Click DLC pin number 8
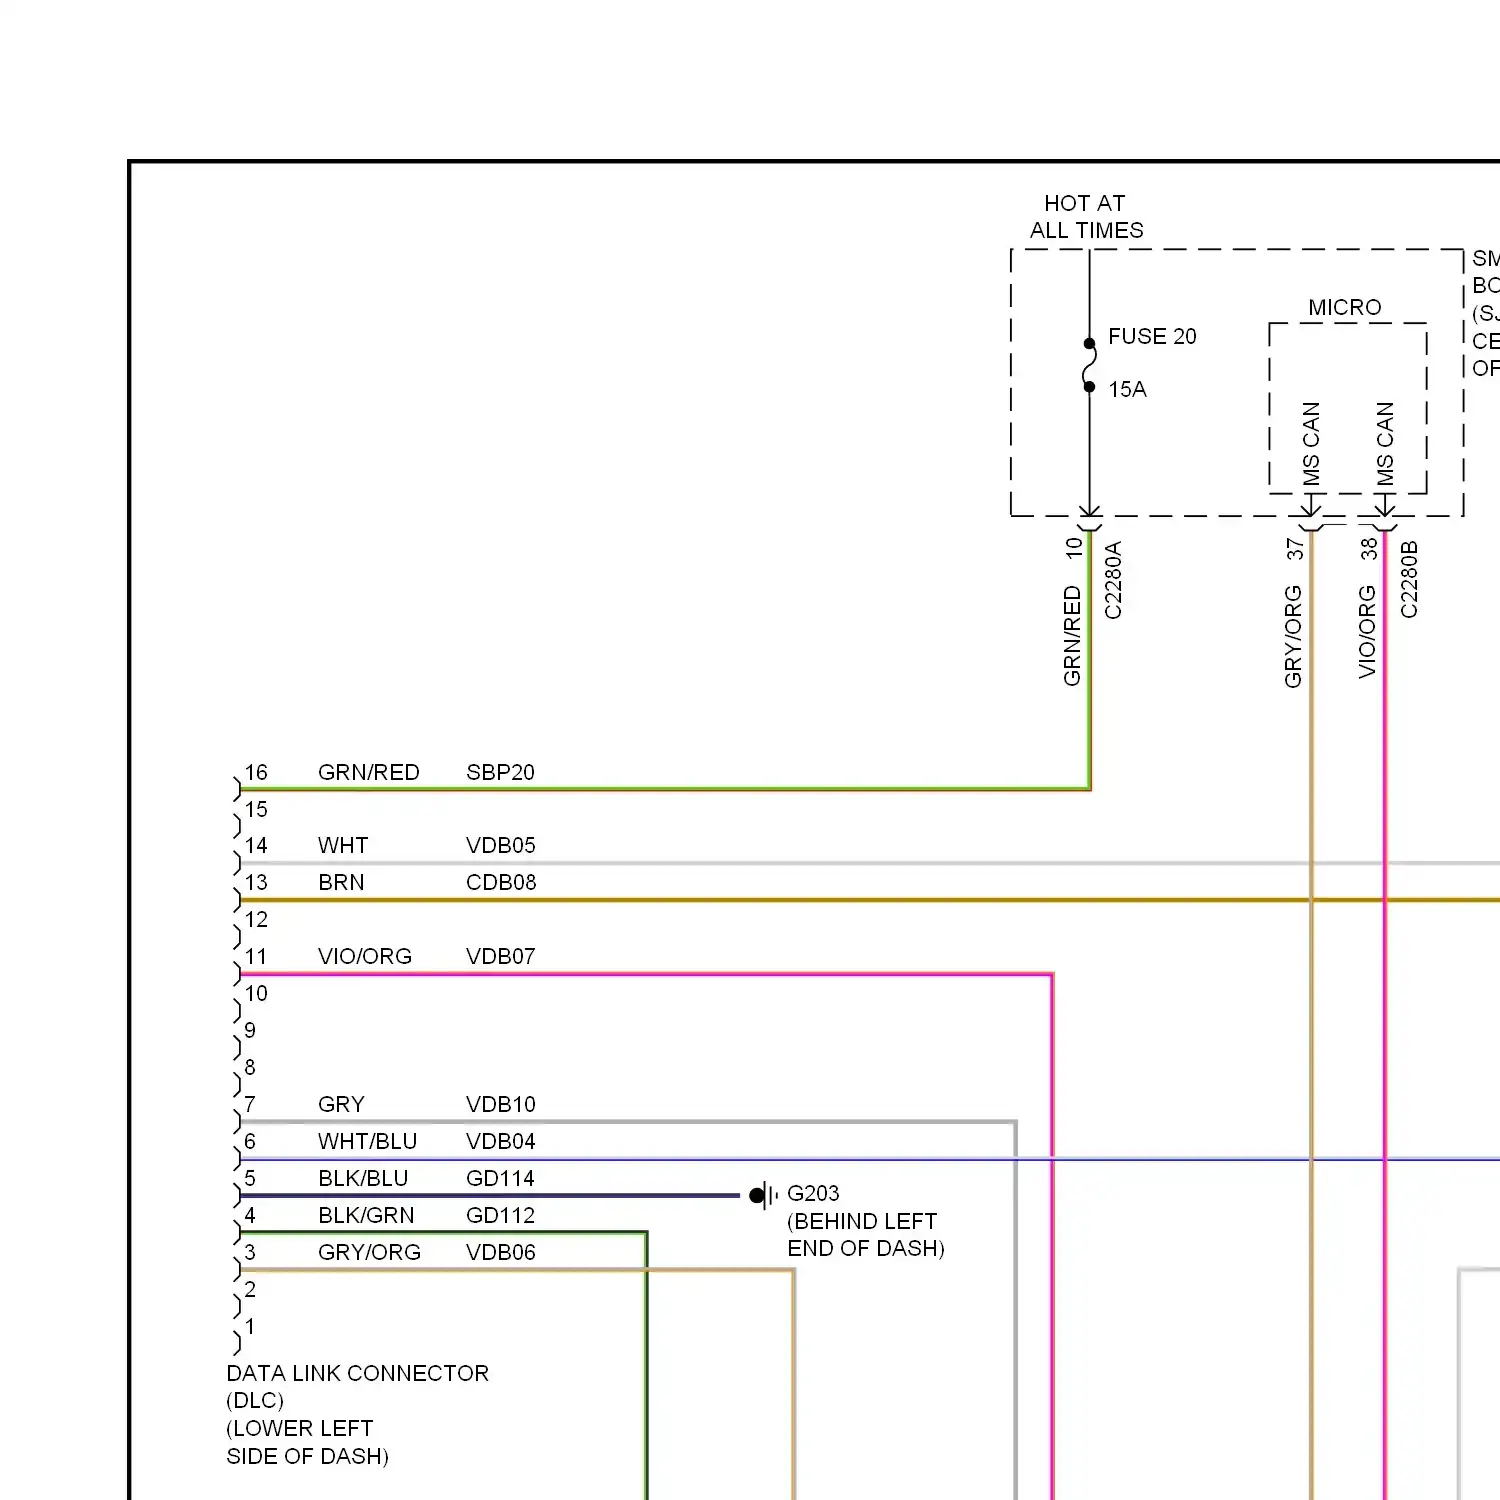This screenshot has height=1500, width=1500. coord(250,1067)
